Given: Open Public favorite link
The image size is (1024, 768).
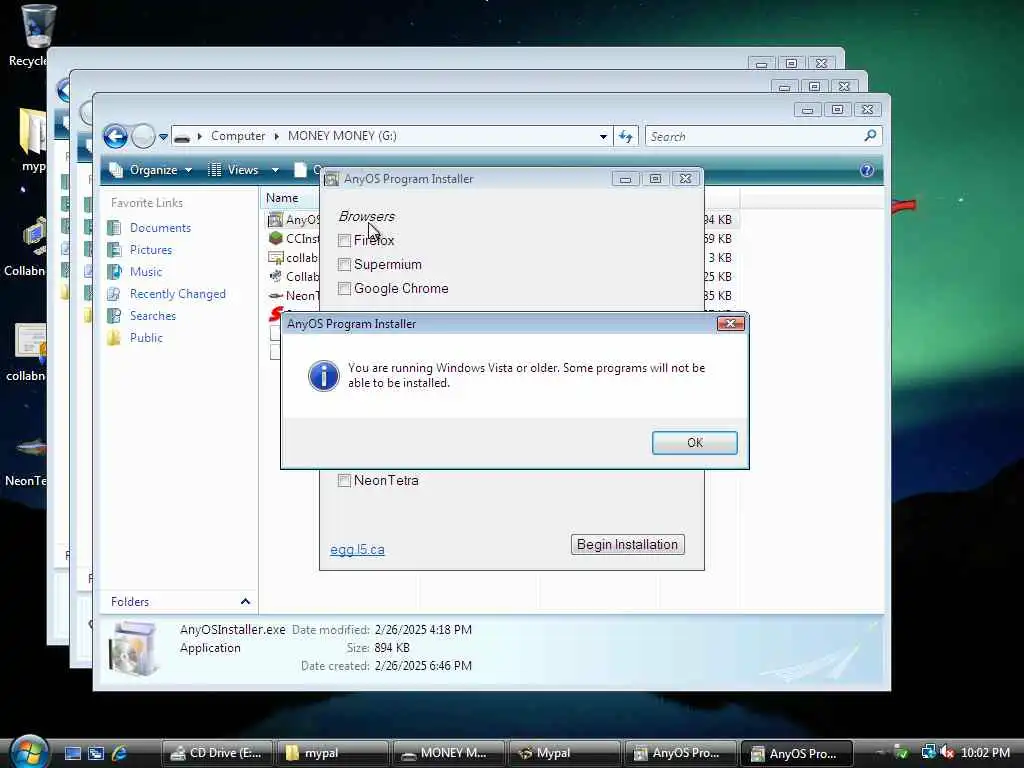Looking at the screenshot, I should (146, 338).
